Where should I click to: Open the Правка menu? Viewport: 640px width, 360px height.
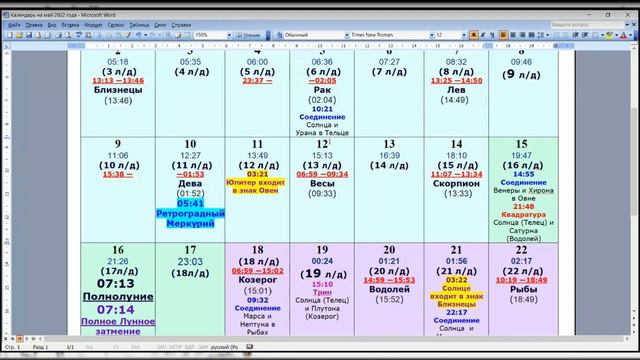point(33,25)
